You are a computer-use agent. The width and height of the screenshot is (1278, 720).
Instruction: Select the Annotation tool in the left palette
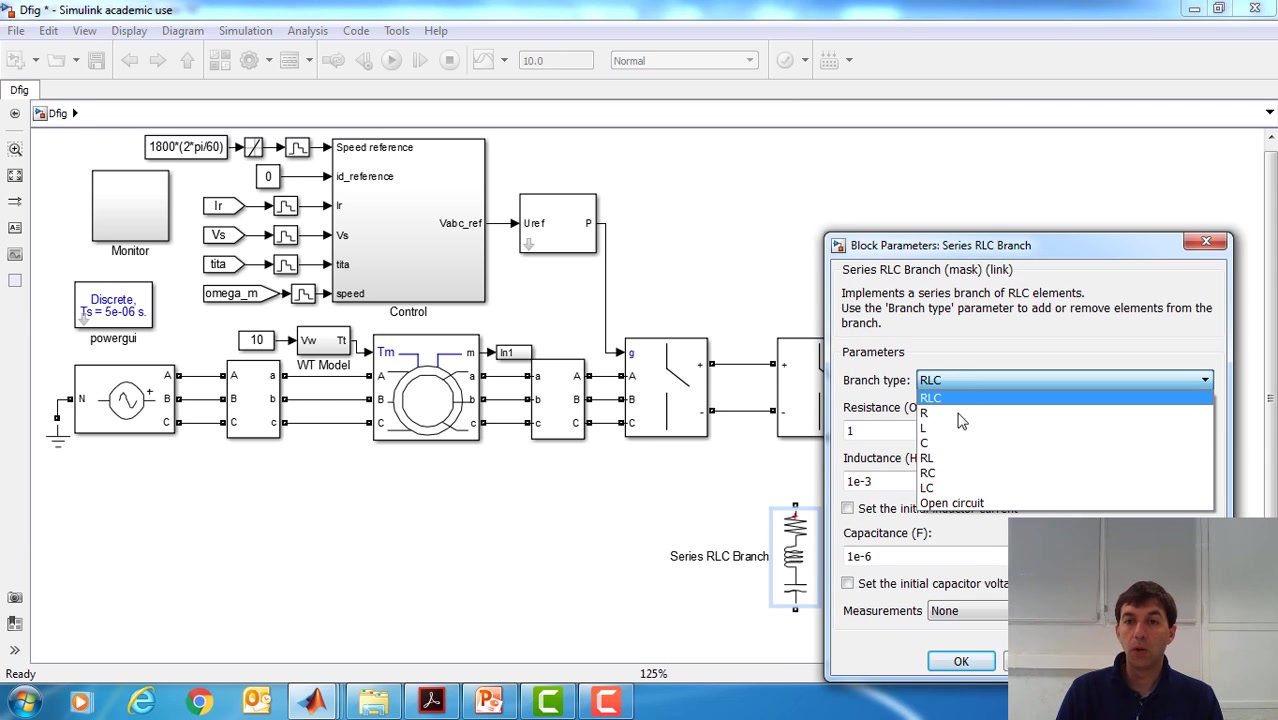pos(15,227)
